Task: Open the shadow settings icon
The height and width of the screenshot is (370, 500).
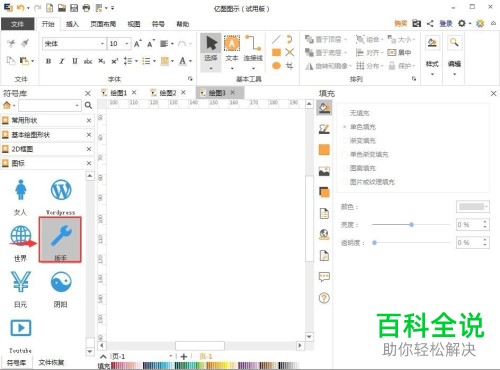Action: pyautogui.click(x=324, y=192)
